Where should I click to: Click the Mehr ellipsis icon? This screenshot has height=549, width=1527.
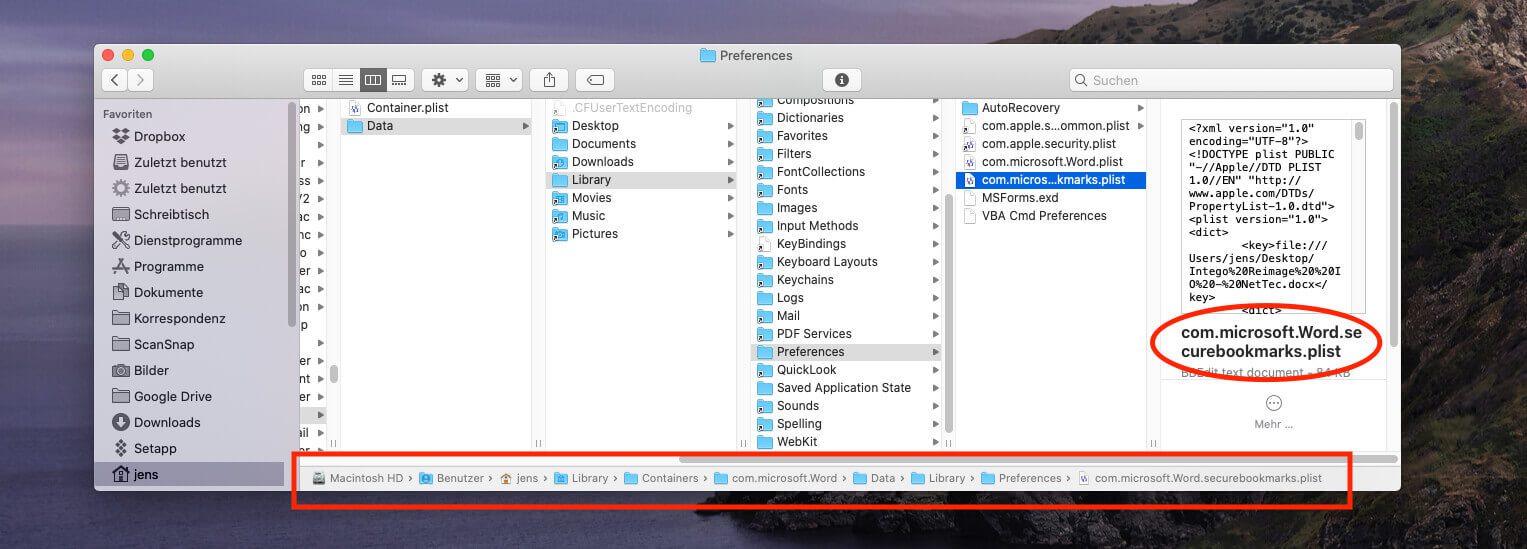coord(1273,403)
